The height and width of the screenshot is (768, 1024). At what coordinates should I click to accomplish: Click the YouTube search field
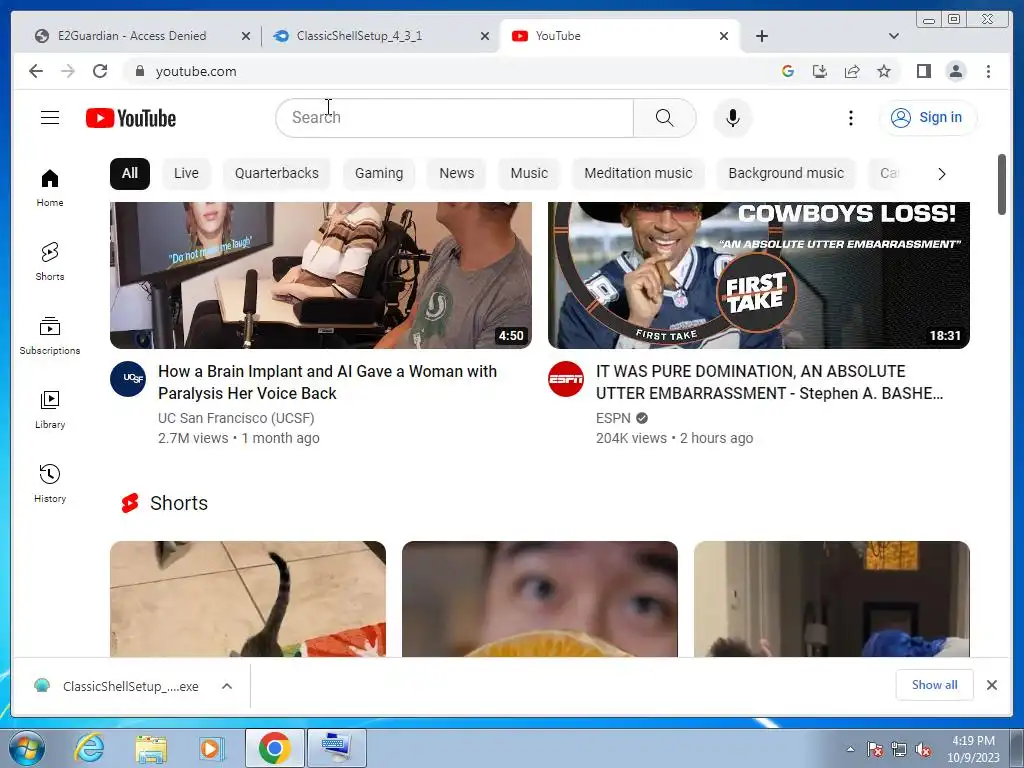tap(455, 118)
